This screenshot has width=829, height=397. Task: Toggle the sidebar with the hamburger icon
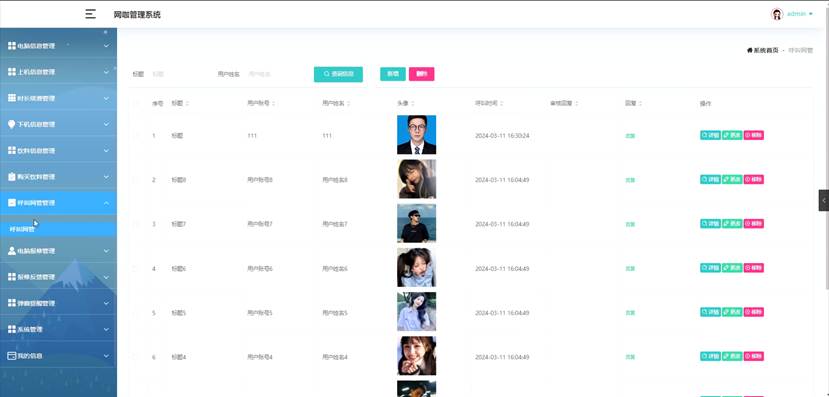pyautogui.click(x=90, y=14)
